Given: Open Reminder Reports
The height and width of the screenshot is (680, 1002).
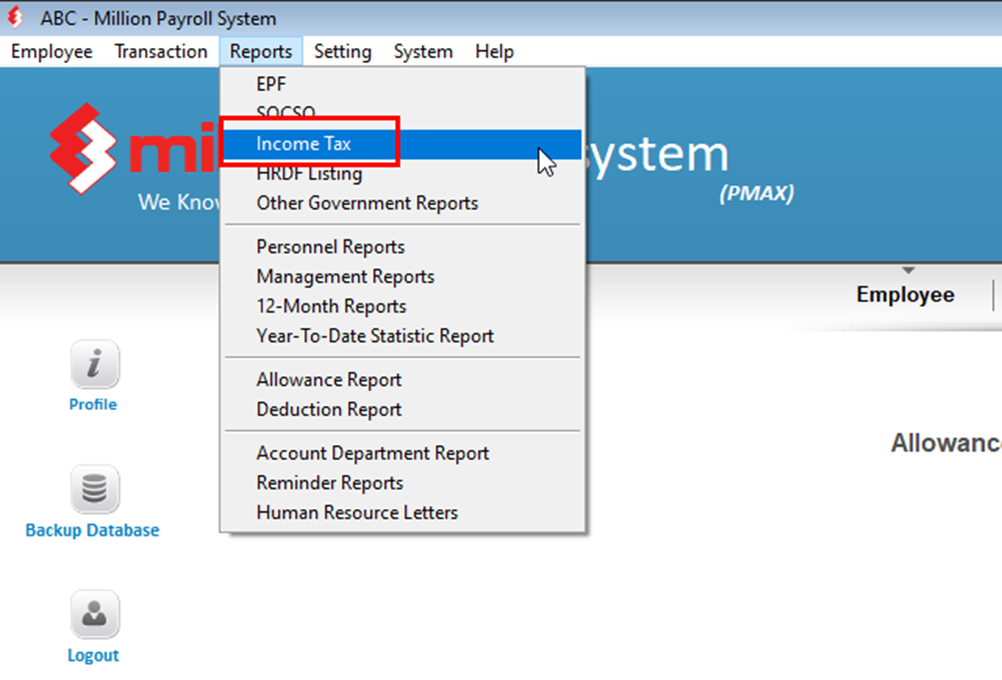Looking at the screenshot, I should (403, 483).
